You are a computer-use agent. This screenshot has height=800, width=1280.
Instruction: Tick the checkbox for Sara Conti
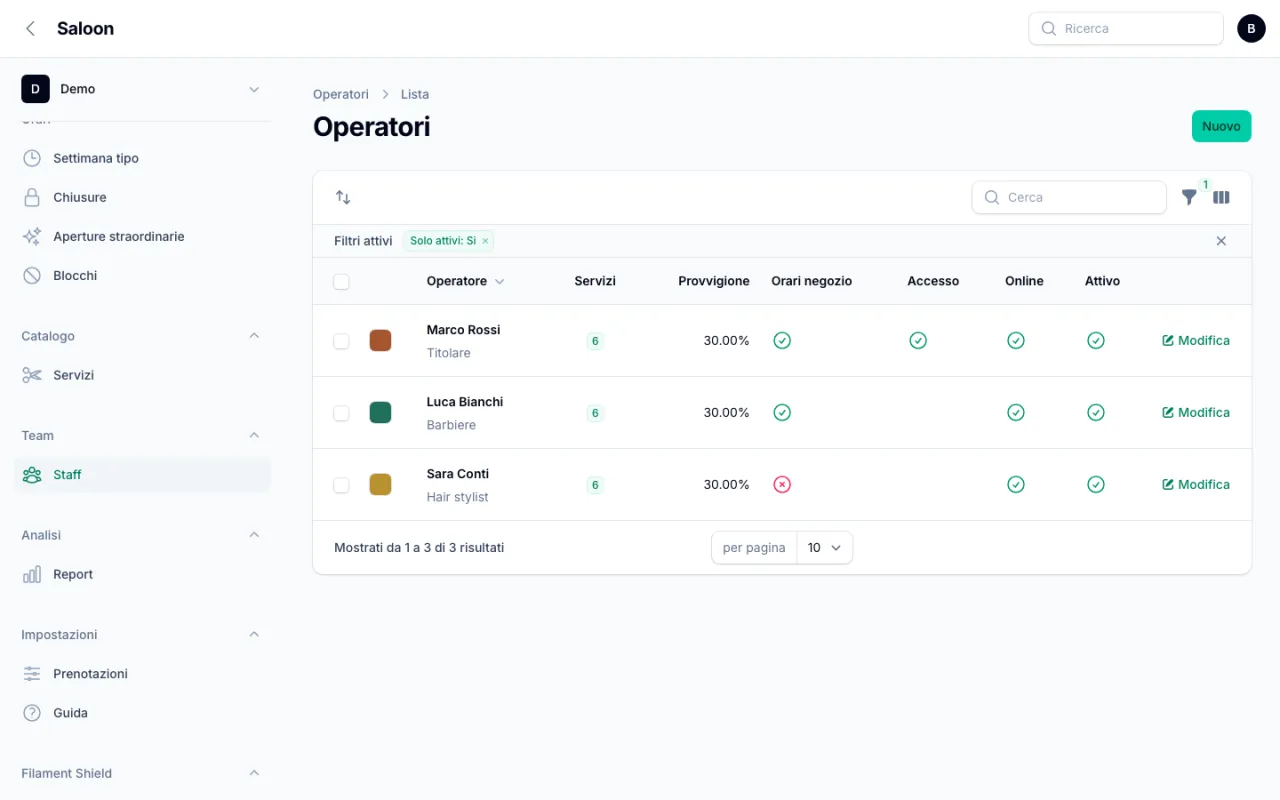pos(341,485)
